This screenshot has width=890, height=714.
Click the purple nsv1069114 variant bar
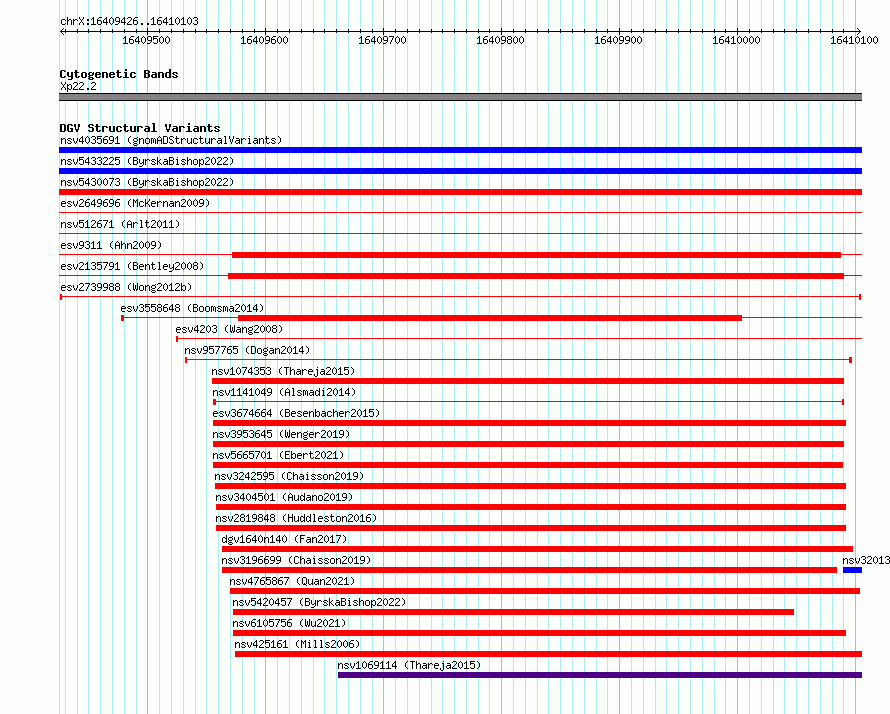coord(600,675)
